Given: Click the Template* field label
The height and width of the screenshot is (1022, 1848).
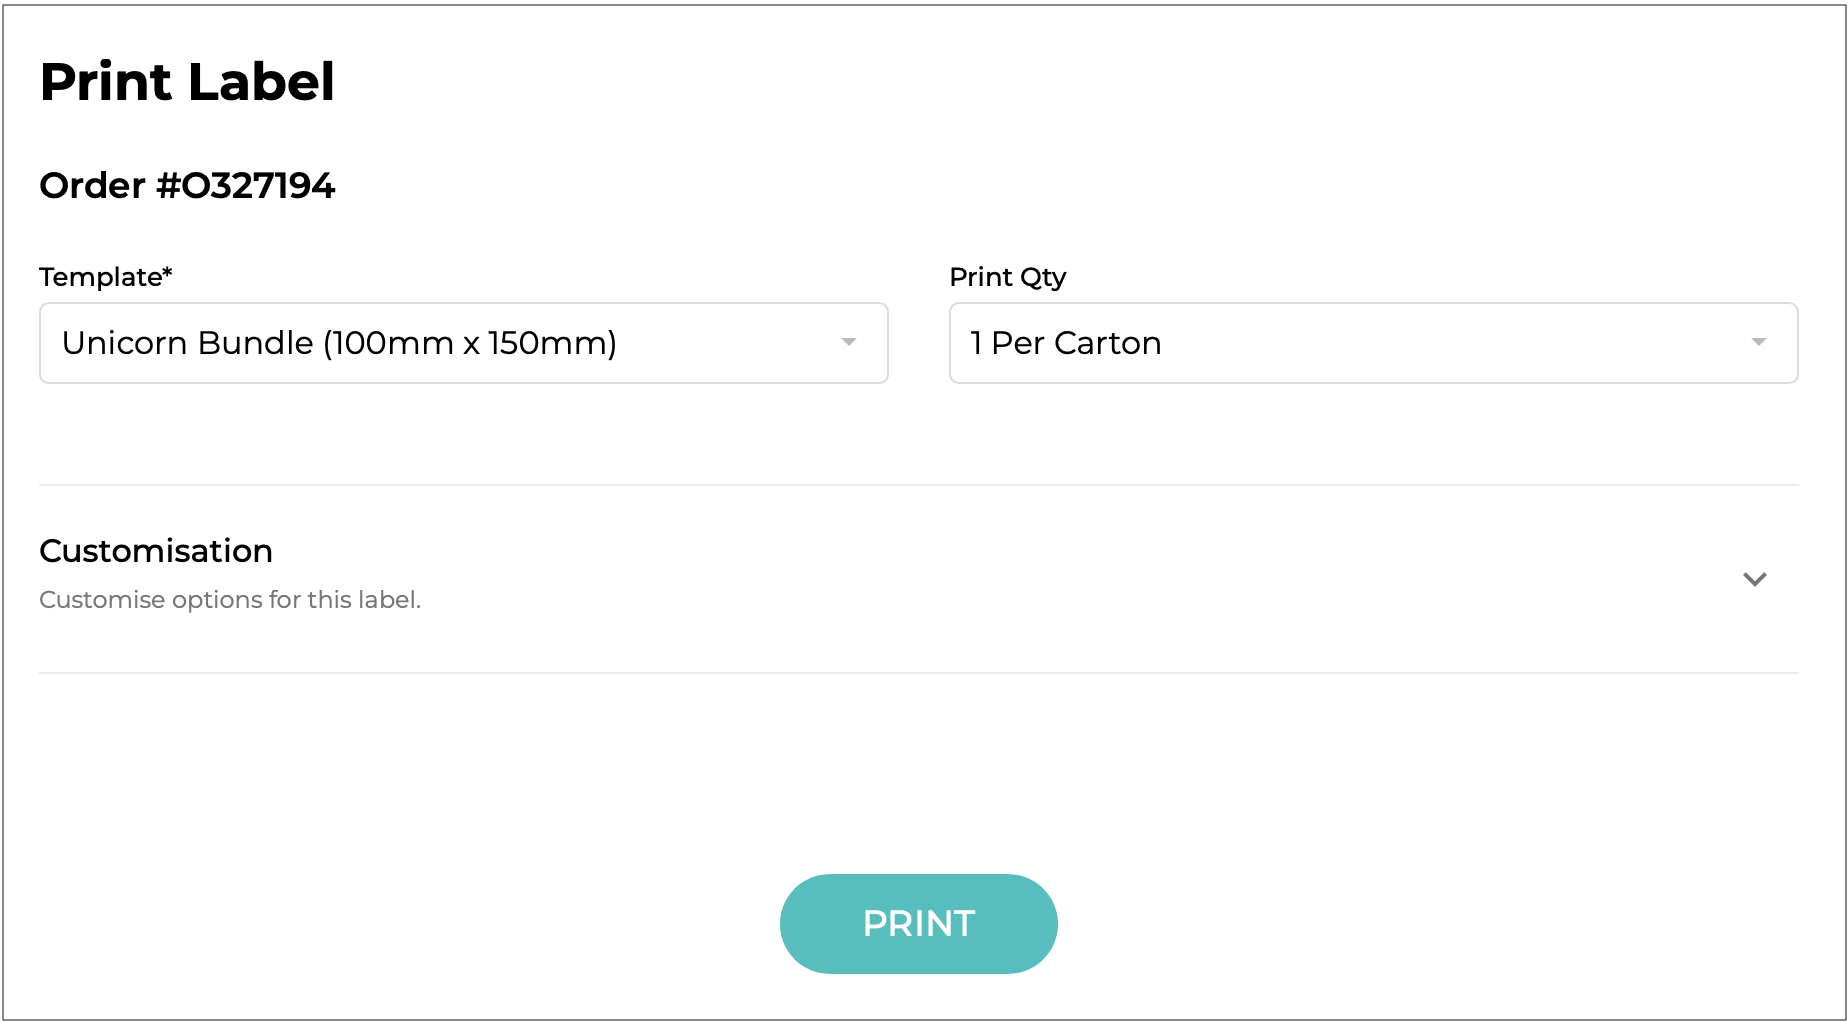Looking at the screenshot, I should click(x=100, y=277).
